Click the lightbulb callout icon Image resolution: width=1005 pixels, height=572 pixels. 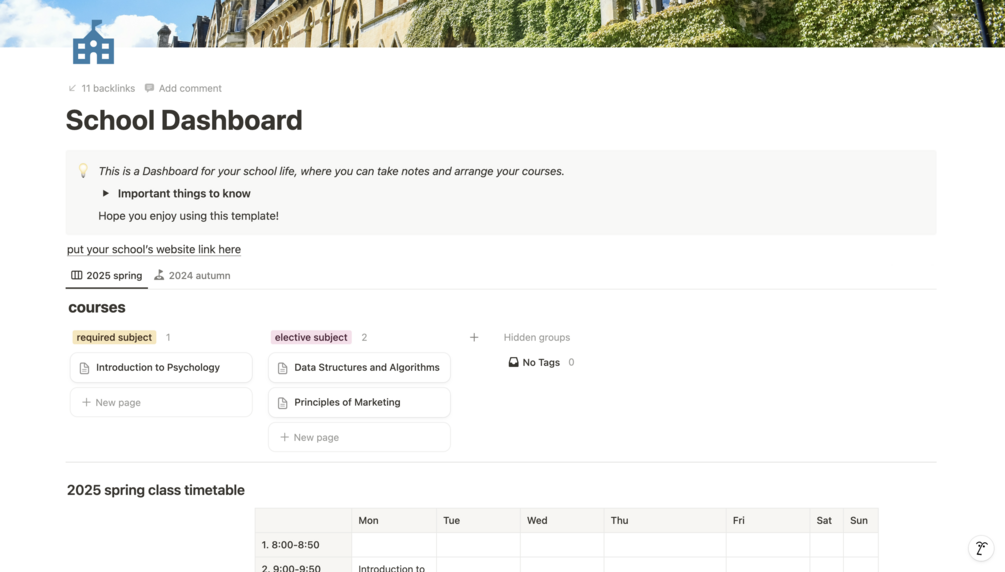click(83, 171)
